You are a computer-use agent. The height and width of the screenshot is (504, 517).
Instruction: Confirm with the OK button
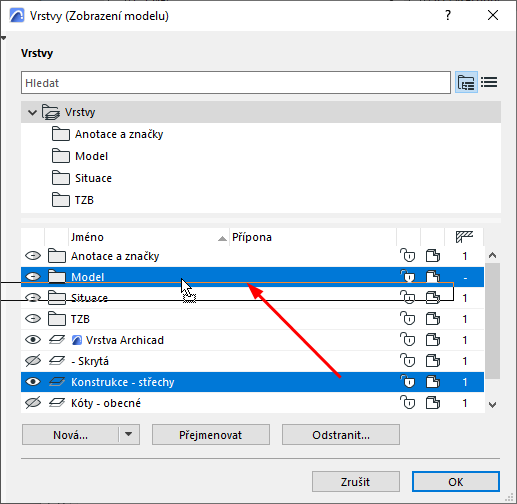coord(456,482)
